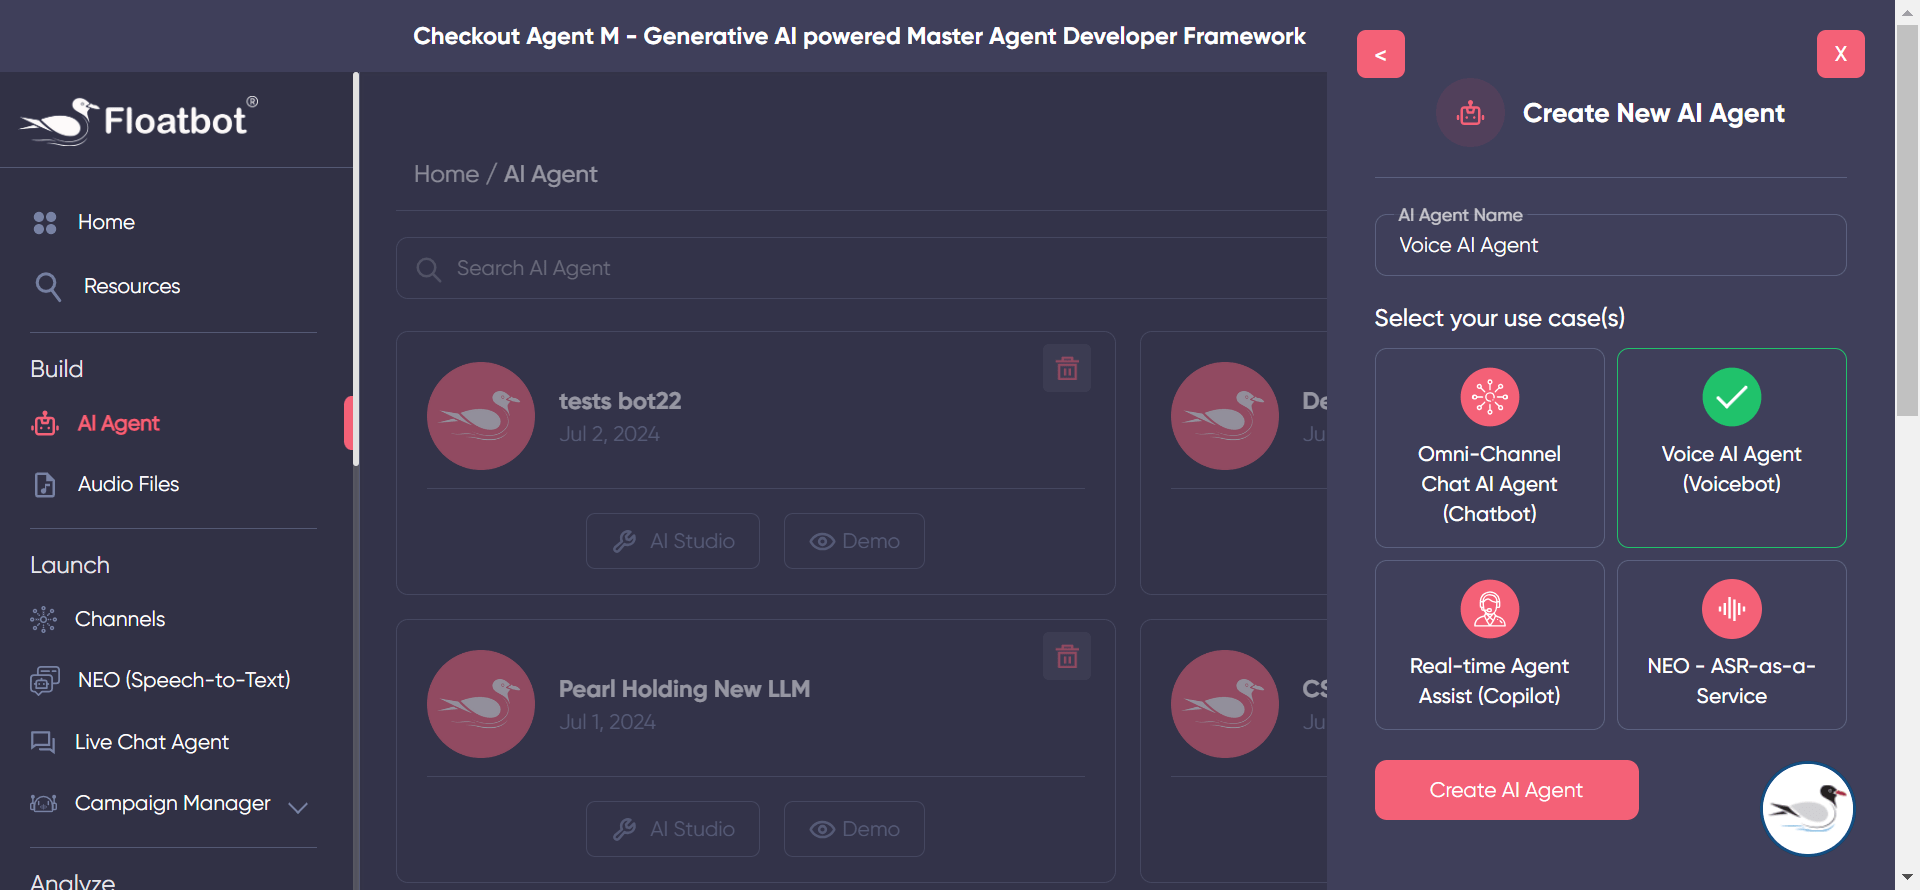
Task: Click the Checkout Agent M banner text
Action: (859, 36)
